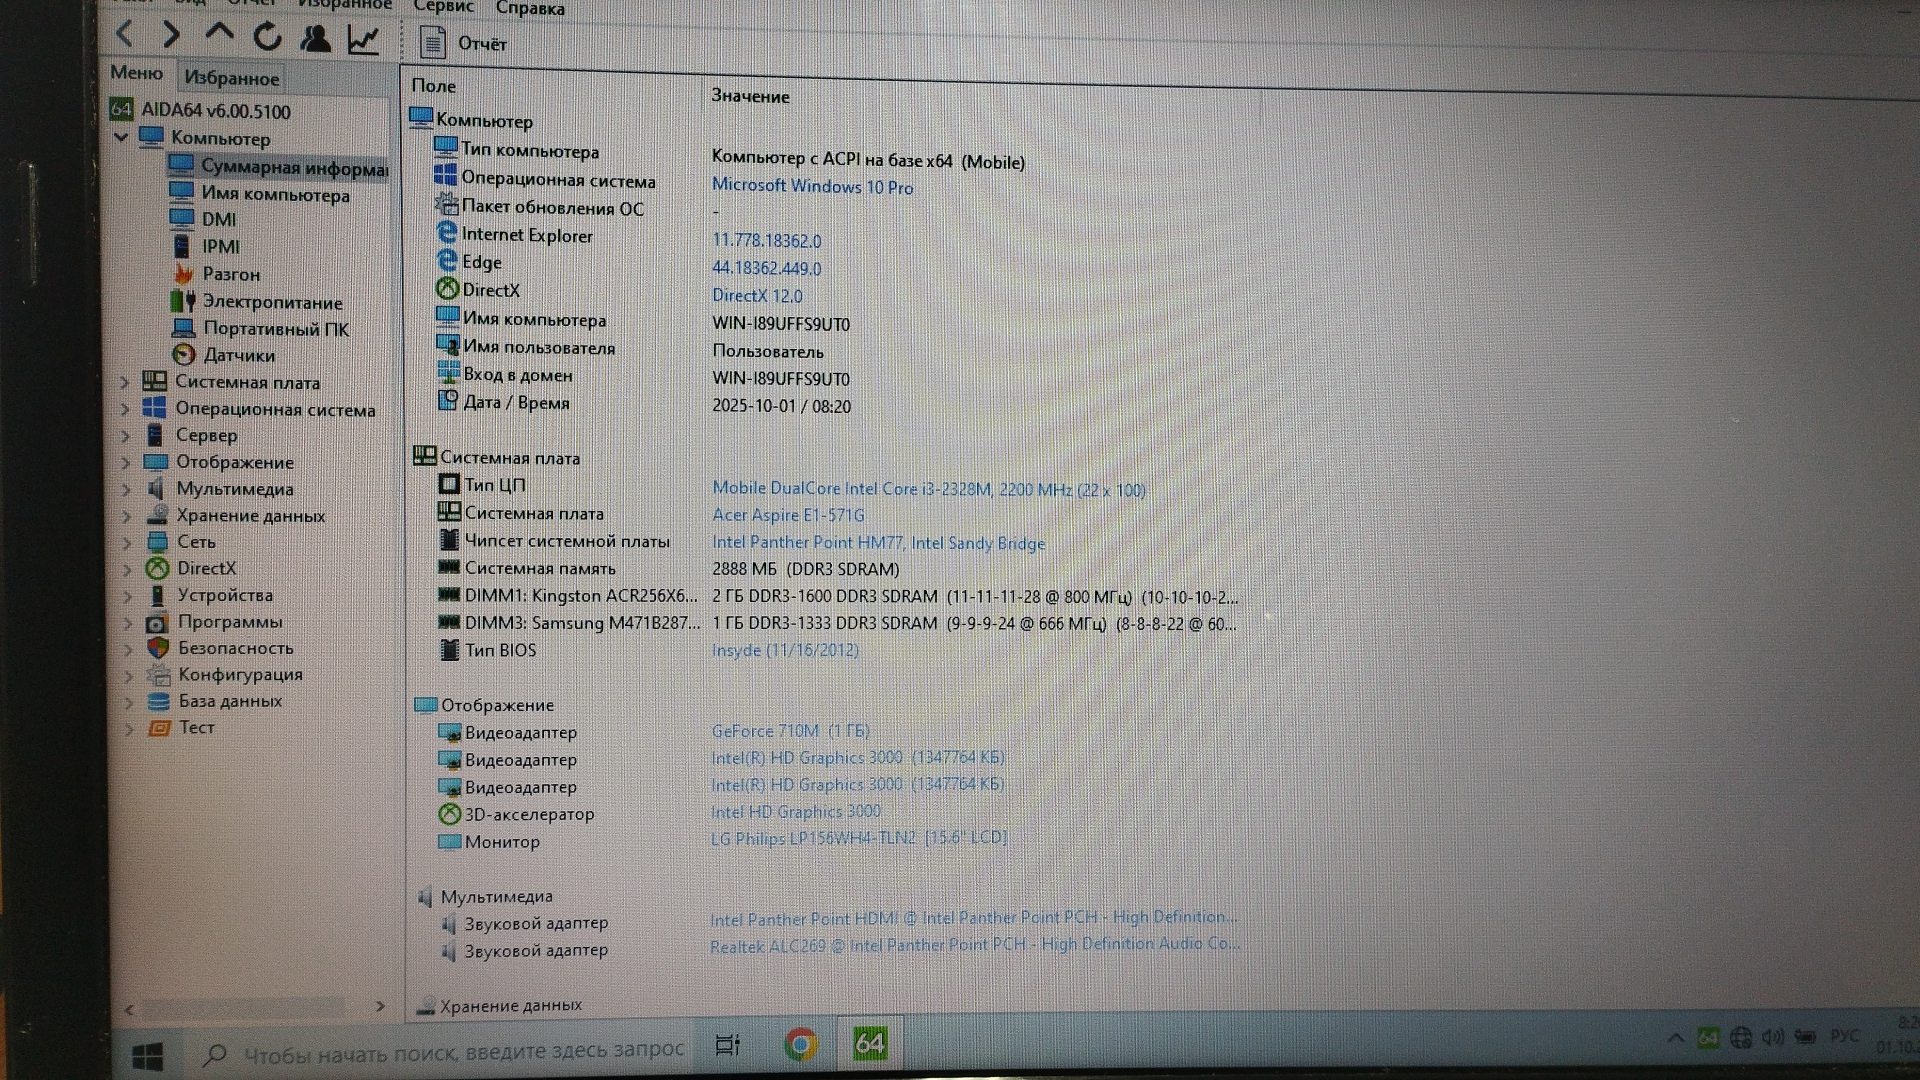Viewport: 1920px width, 1080px height.
Task: Click the user profile toolbar icon
Action: pyautogui.click(x=315, y=38)
